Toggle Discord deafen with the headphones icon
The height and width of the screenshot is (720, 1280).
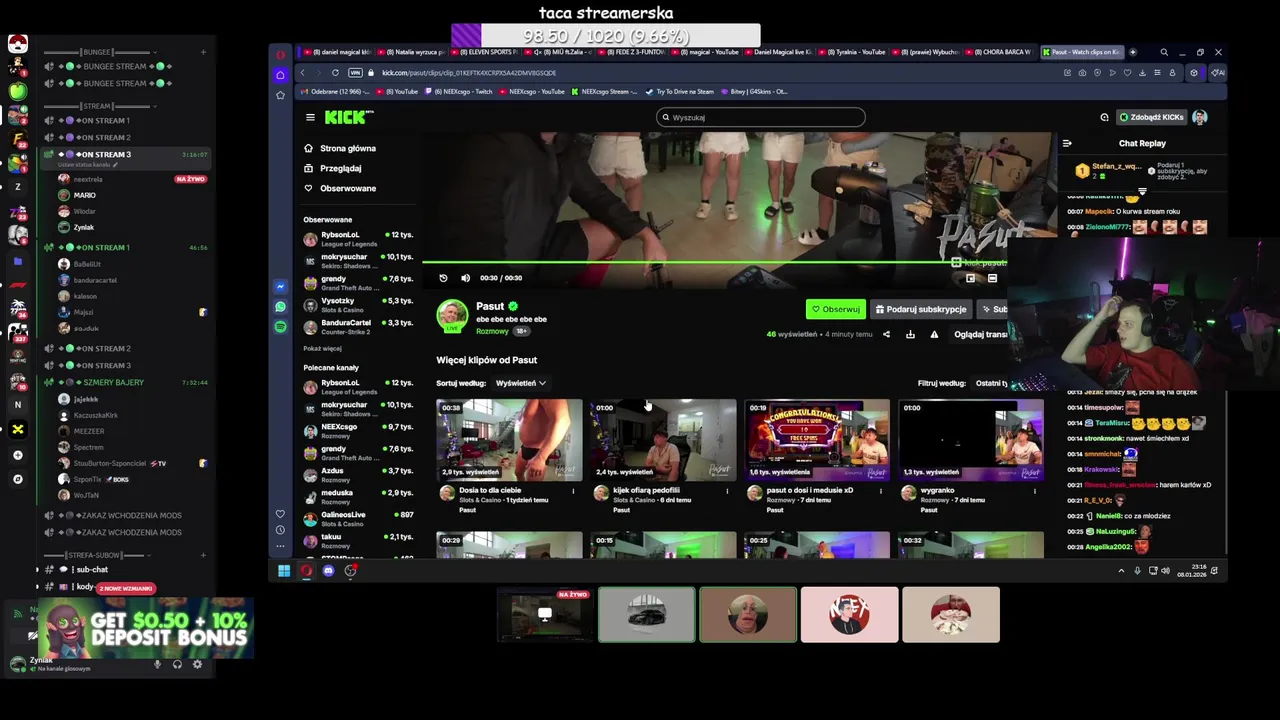(x=177, y=664)
